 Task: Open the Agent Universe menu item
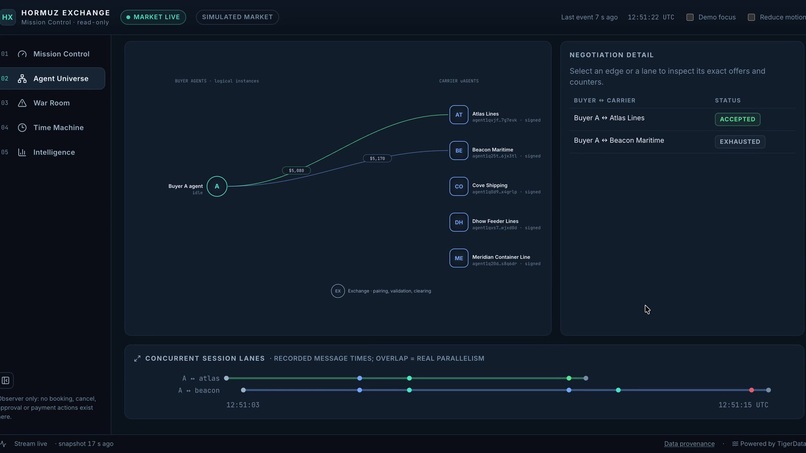52,79
